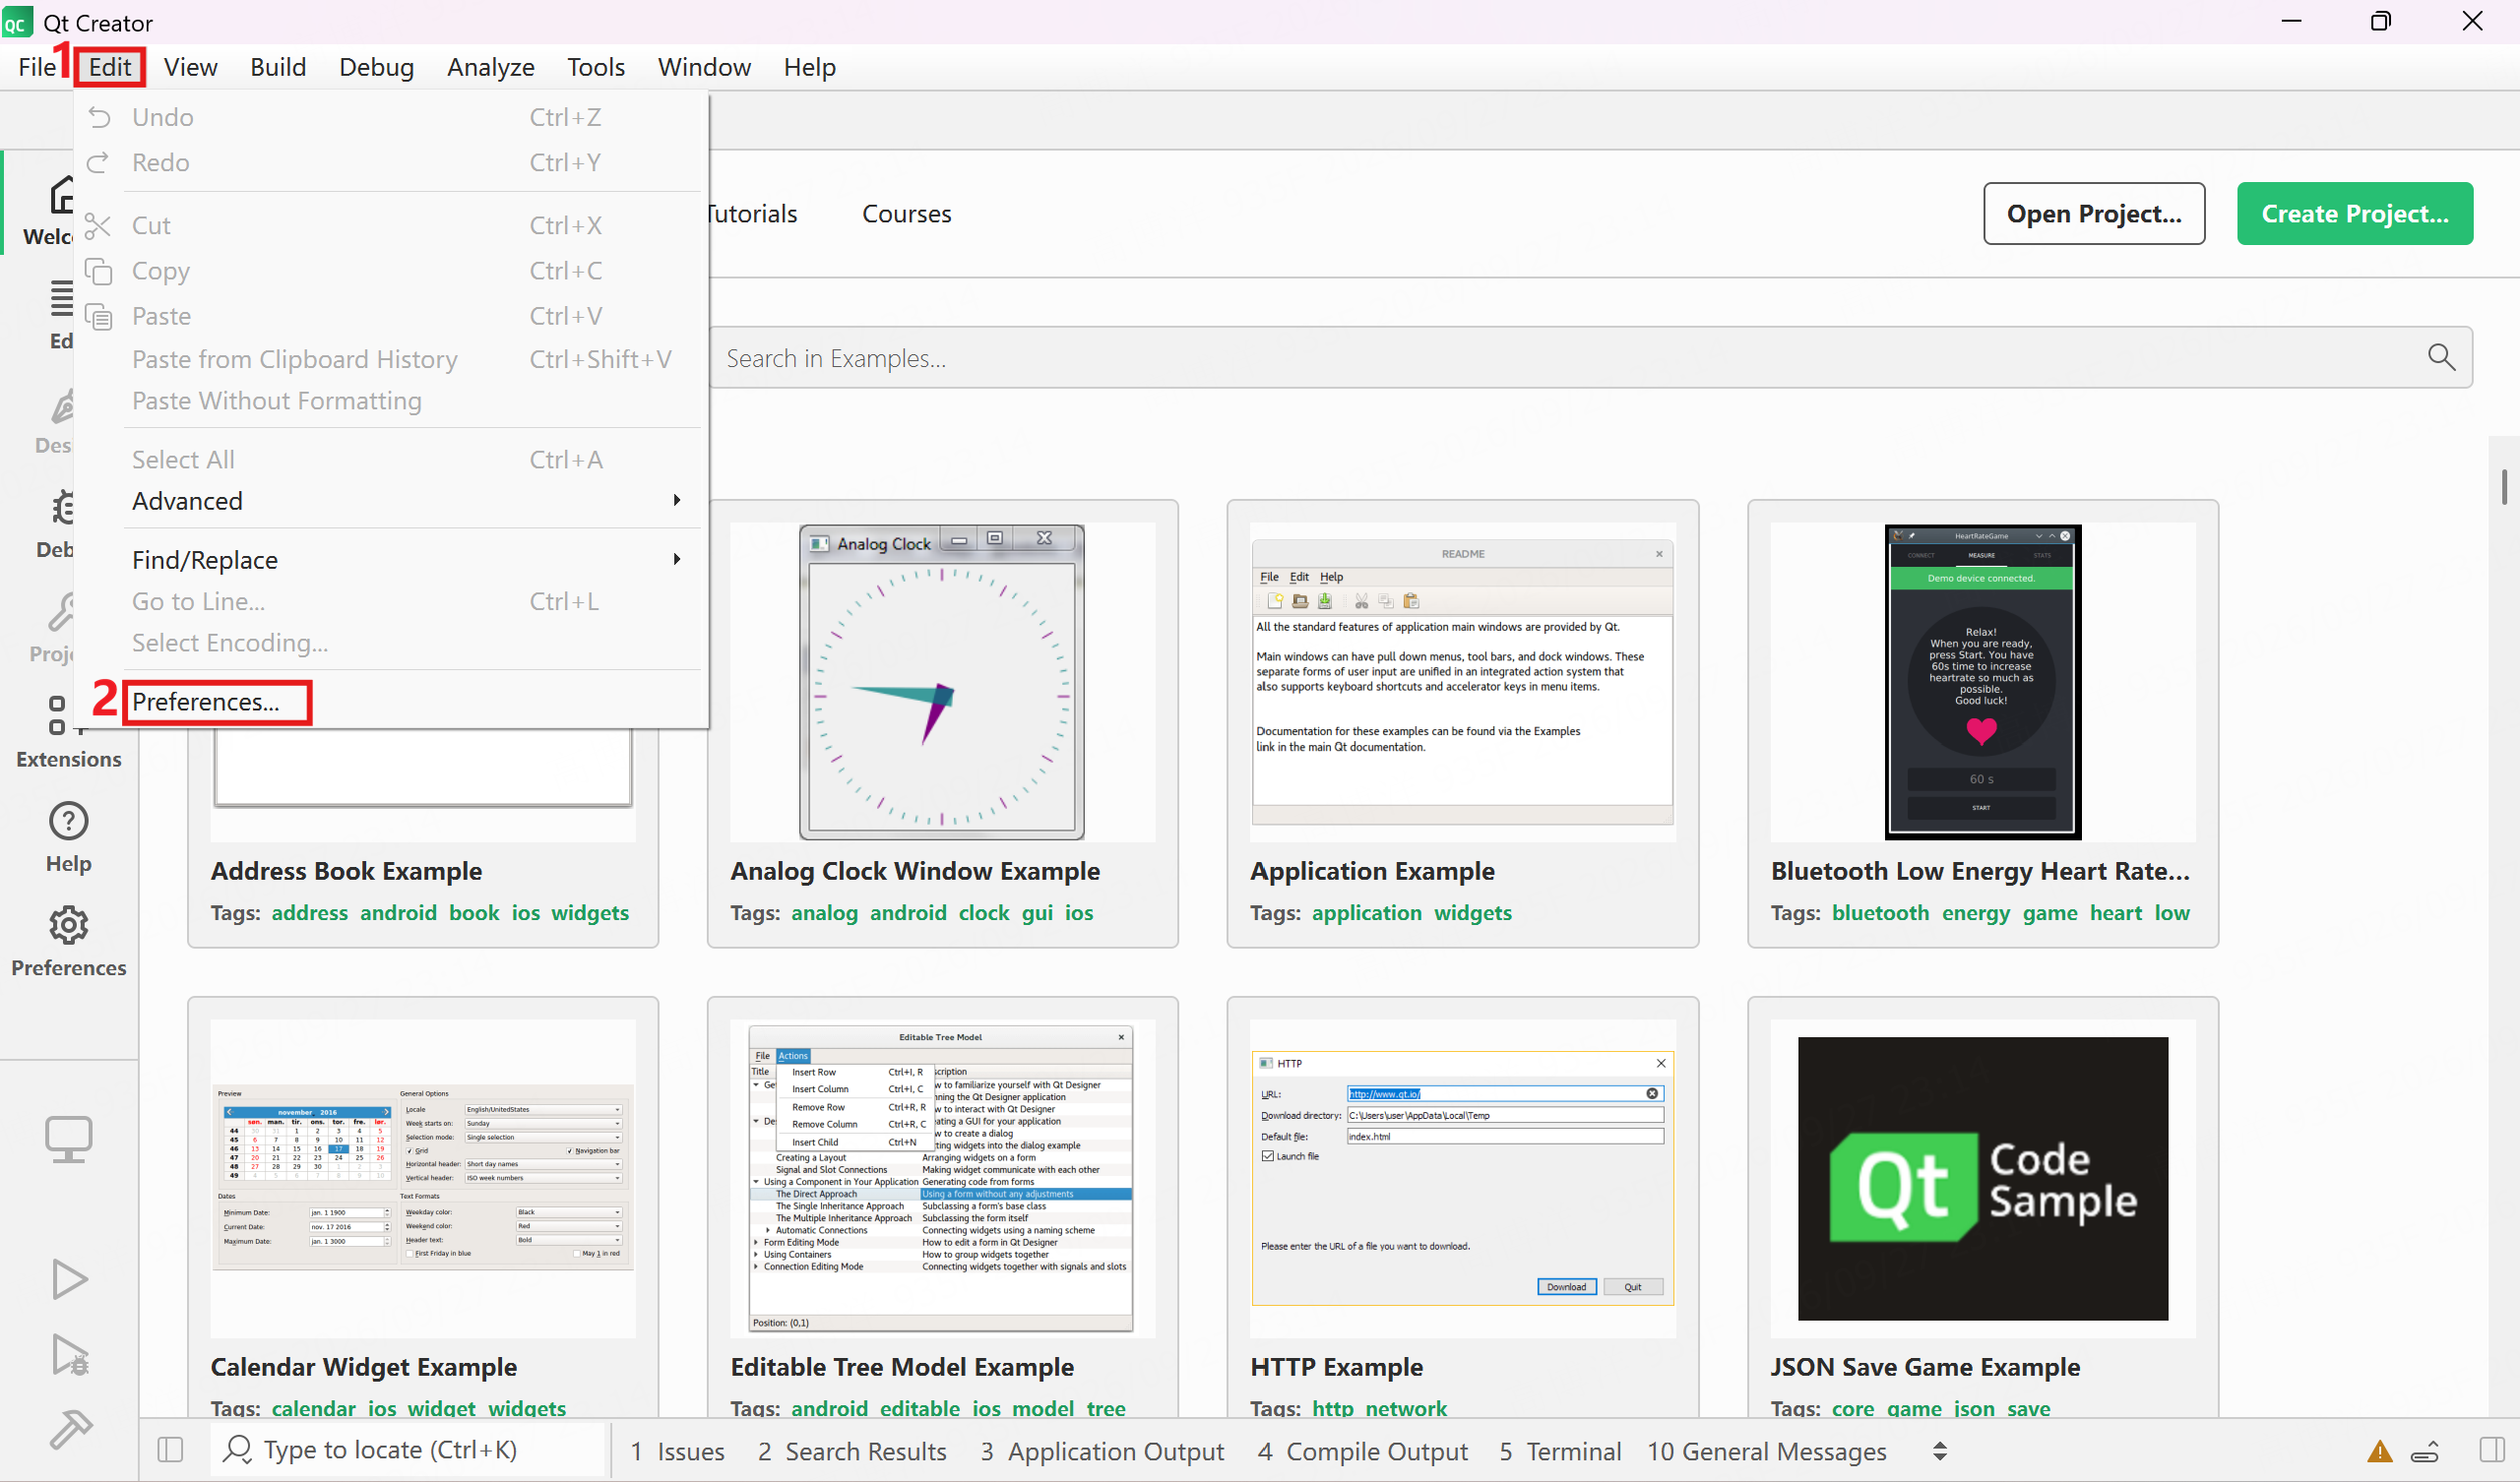This screenshot has height=1482, width=2520.
Task: Click the Search in Examples field
Action: 1591,357
